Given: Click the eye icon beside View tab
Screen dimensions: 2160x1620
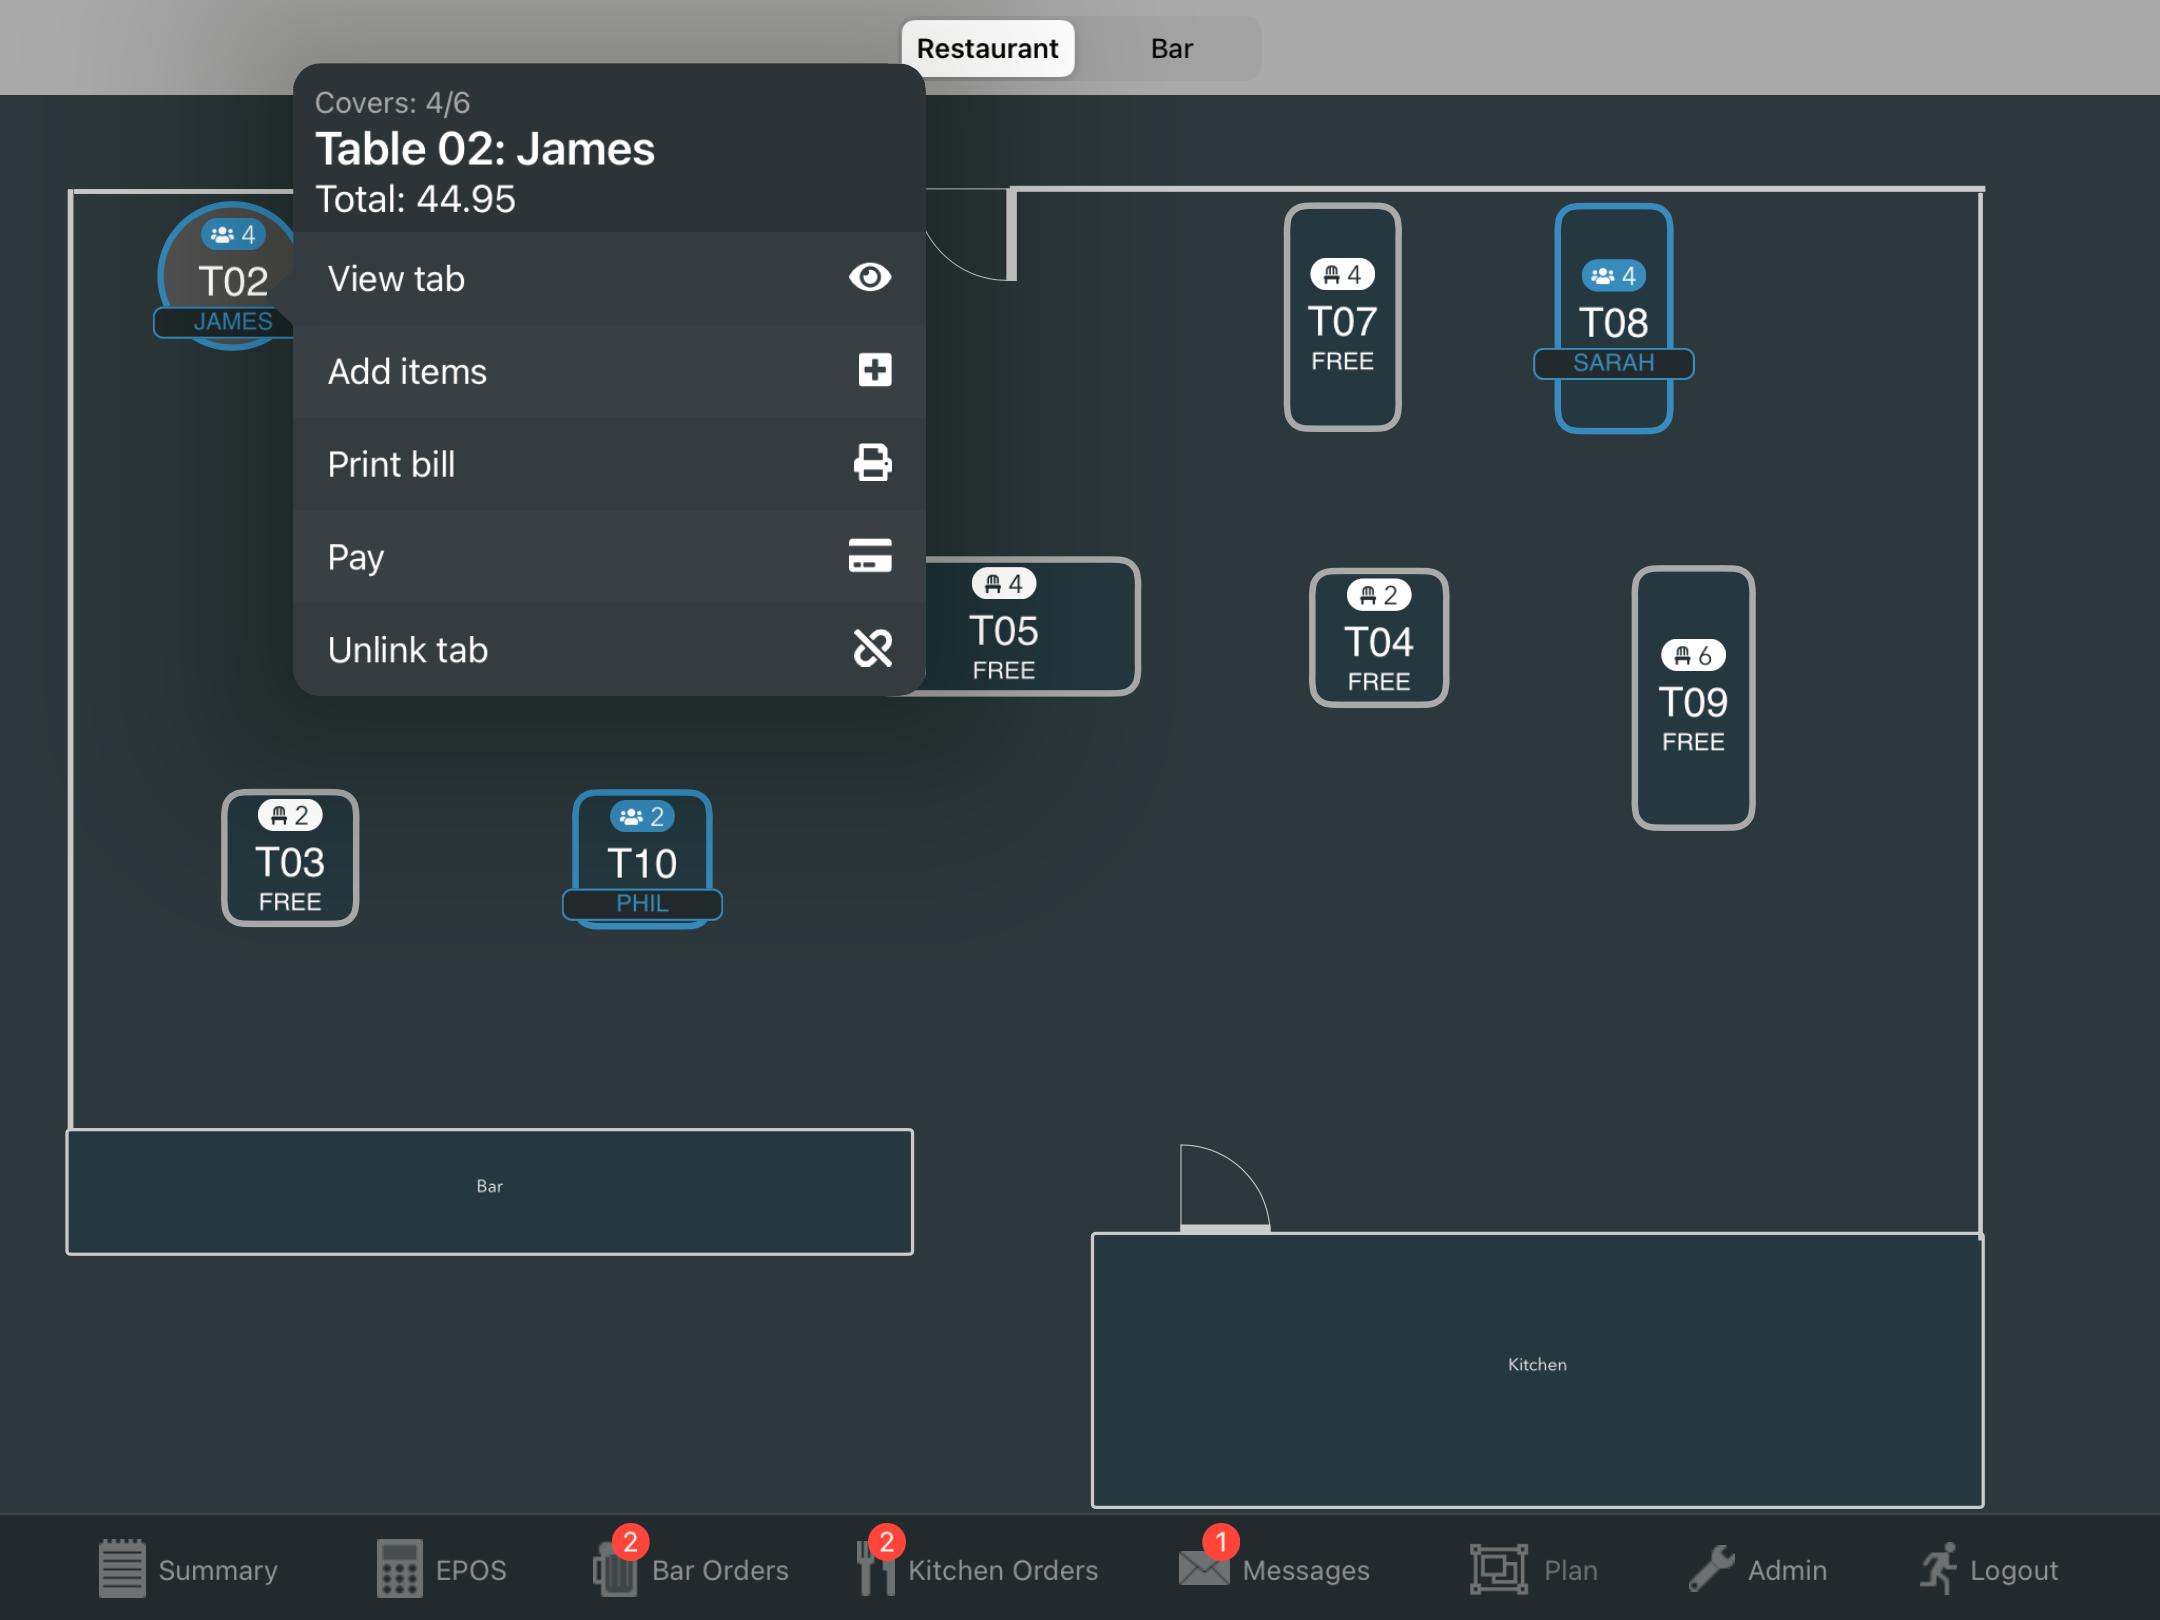Looking at the screenshot, I should (x=869, y=278).
